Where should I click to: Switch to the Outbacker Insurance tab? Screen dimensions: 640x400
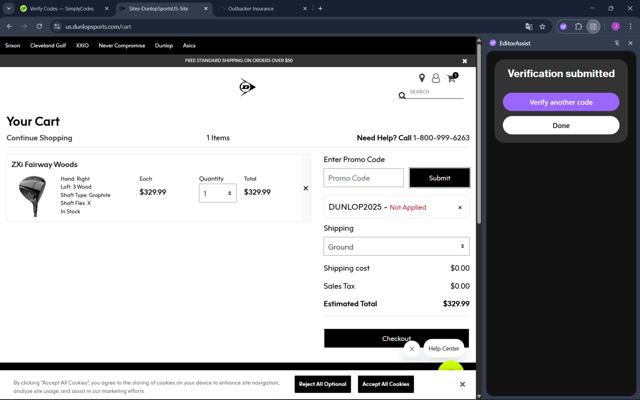click(x=251, y=8)
